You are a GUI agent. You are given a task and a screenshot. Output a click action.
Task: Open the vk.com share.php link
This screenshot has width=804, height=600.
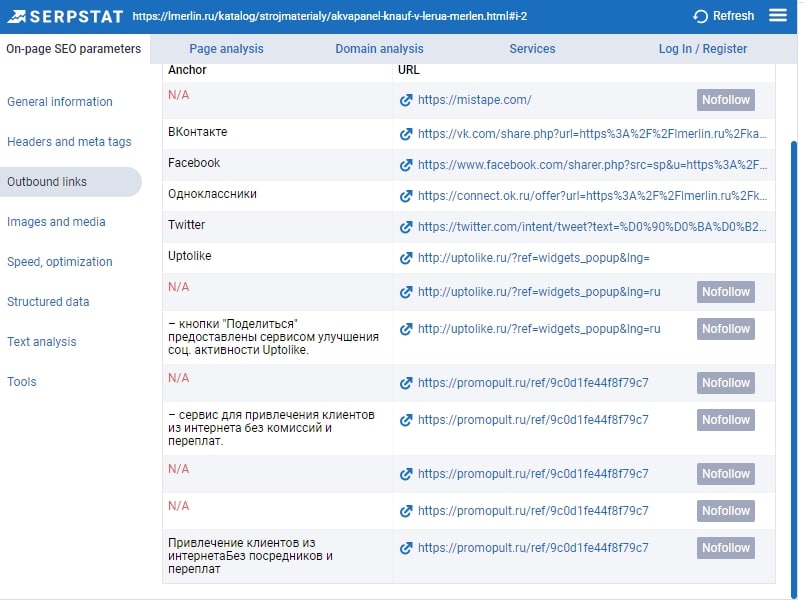pyautogui.click(x=592, y=134)
